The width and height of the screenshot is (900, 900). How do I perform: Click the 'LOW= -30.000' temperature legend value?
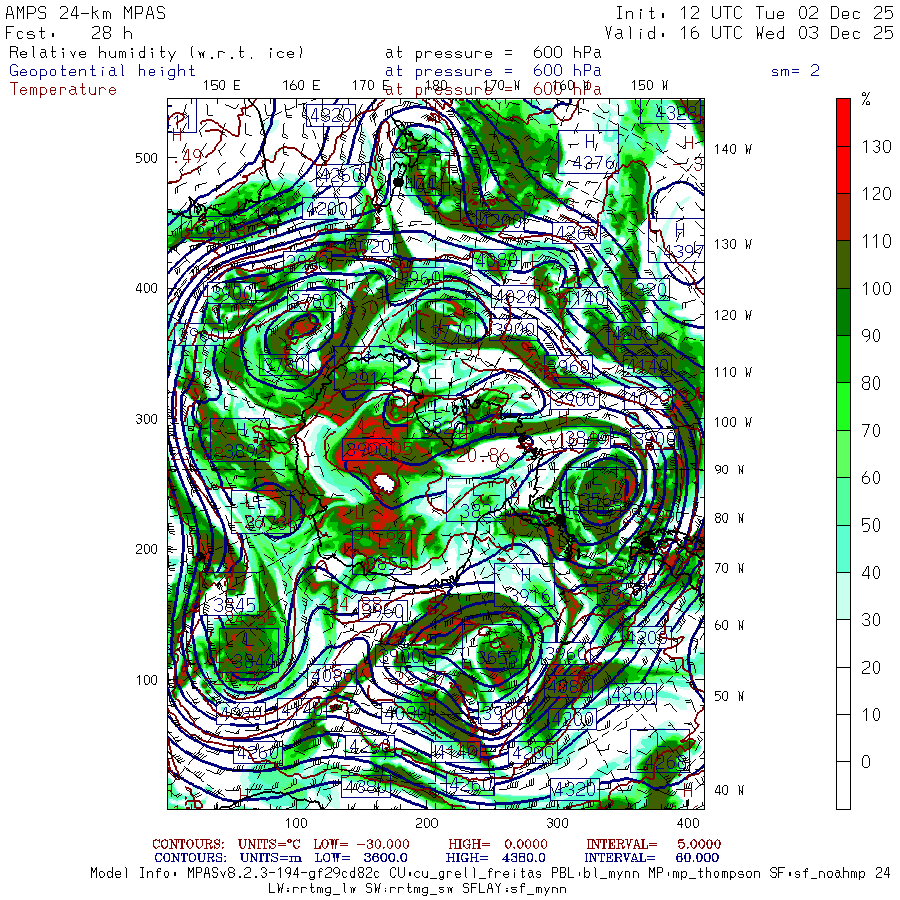(362, 844)
